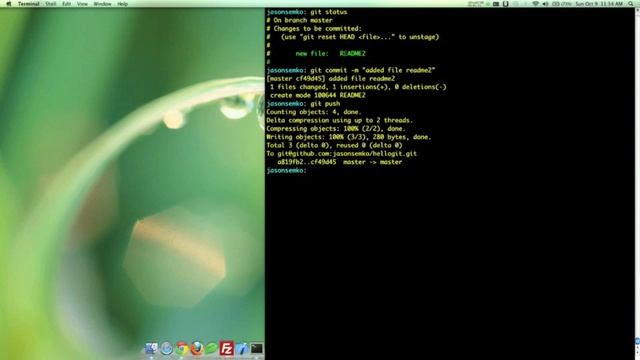Click the Terminal icon in the Dock
Screen dimensions: 640x360
(x=257, y=348)
